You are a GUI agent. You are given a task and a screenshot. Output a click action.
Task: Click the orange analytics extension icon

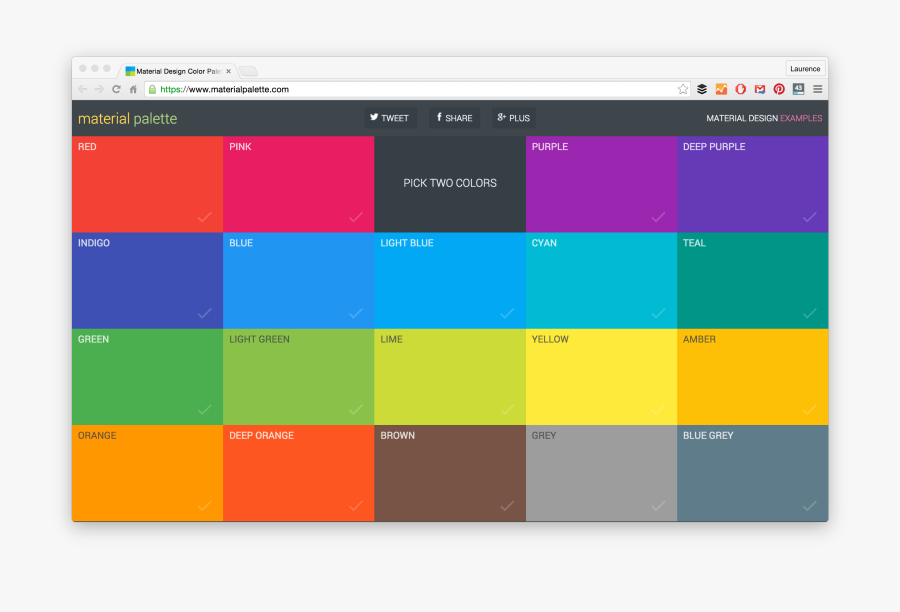click(x=721, y=89)
